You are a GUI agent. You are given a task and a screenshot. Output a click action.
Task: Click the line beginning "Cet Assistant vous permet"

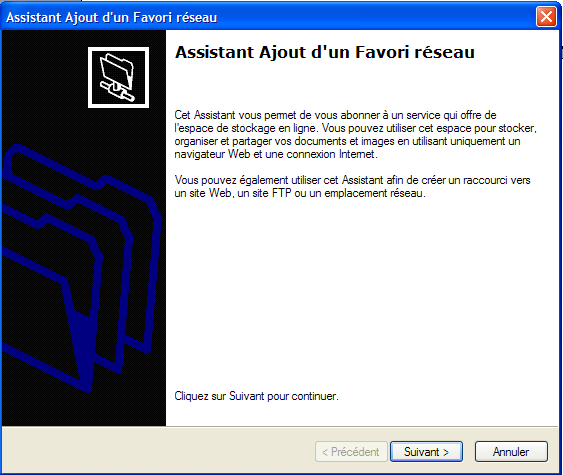tap(335, 115)
